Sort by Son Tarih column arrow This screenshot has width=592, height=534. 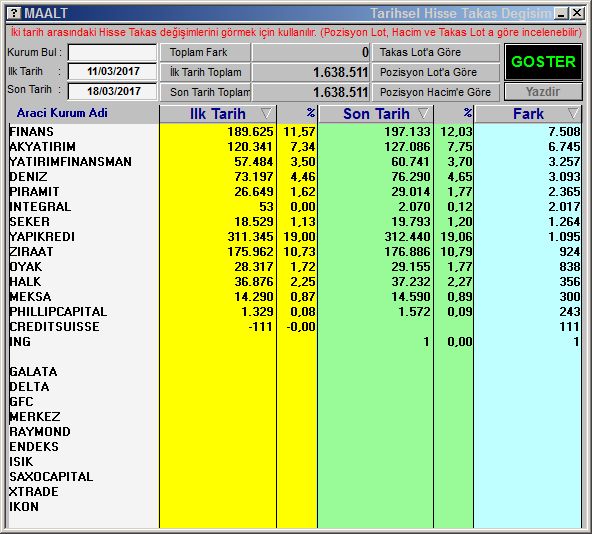click(x=423, y=113)
